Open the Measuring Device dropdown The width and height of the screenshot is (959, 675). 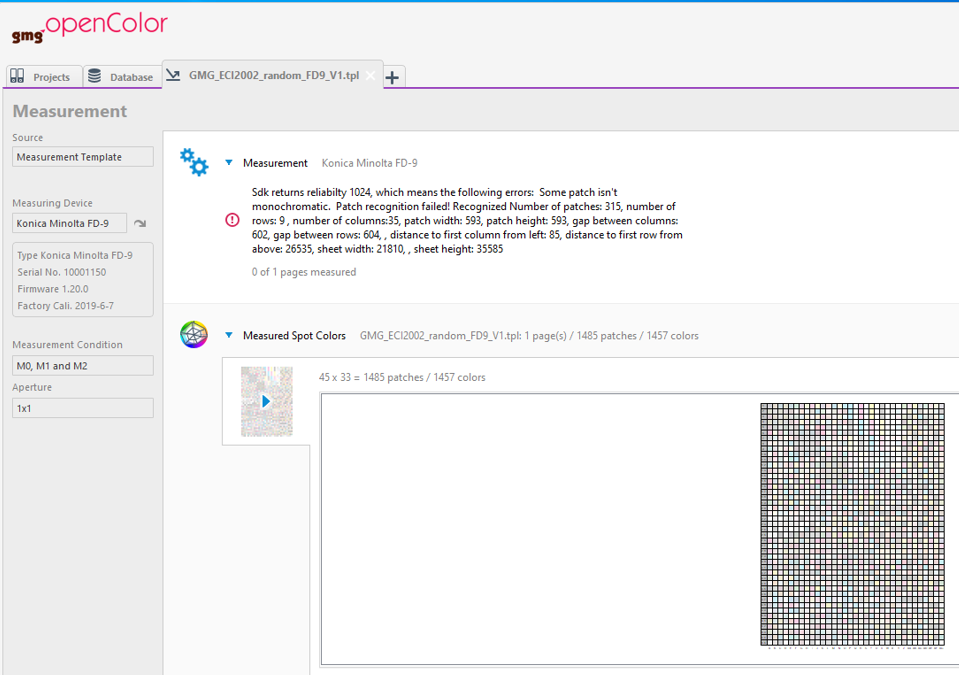pos(69,223)
